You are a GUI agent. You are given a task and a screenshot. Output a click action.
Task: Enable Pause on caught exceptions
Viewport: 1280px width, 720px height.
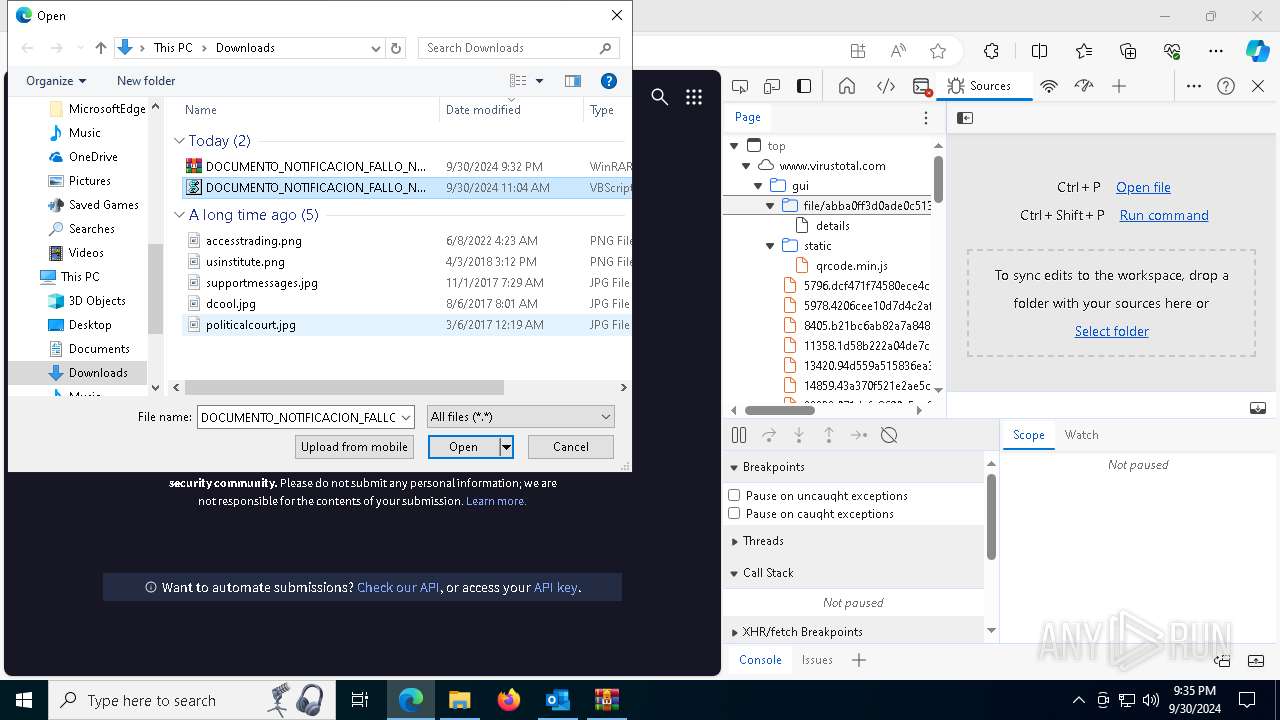734,513
